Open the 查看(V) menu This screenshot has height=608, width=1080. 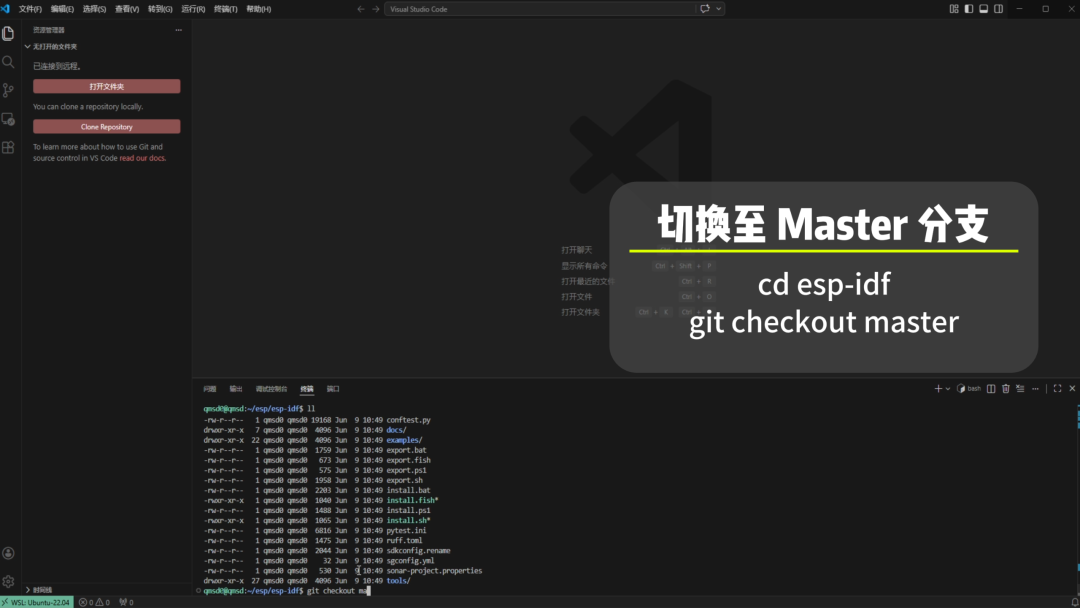[127, 9]
